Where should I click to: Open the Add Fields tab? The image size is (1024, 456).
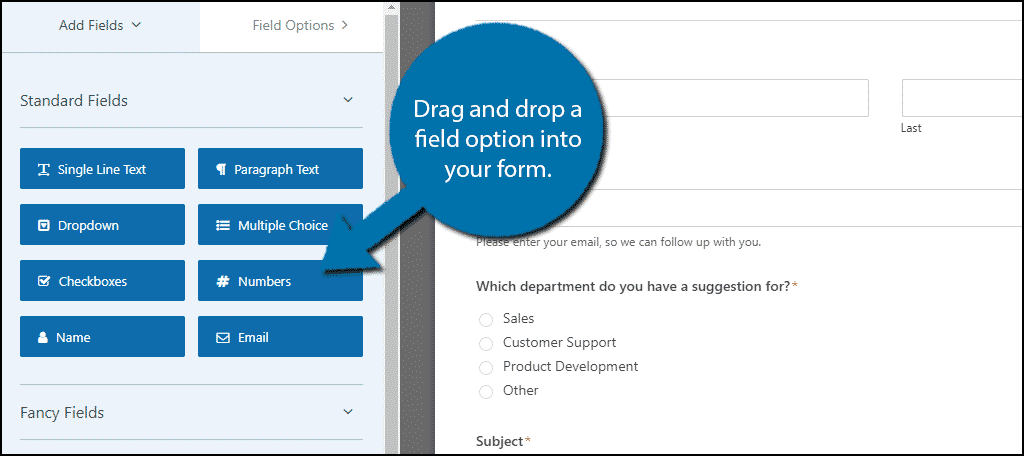(x=100, y=26)
